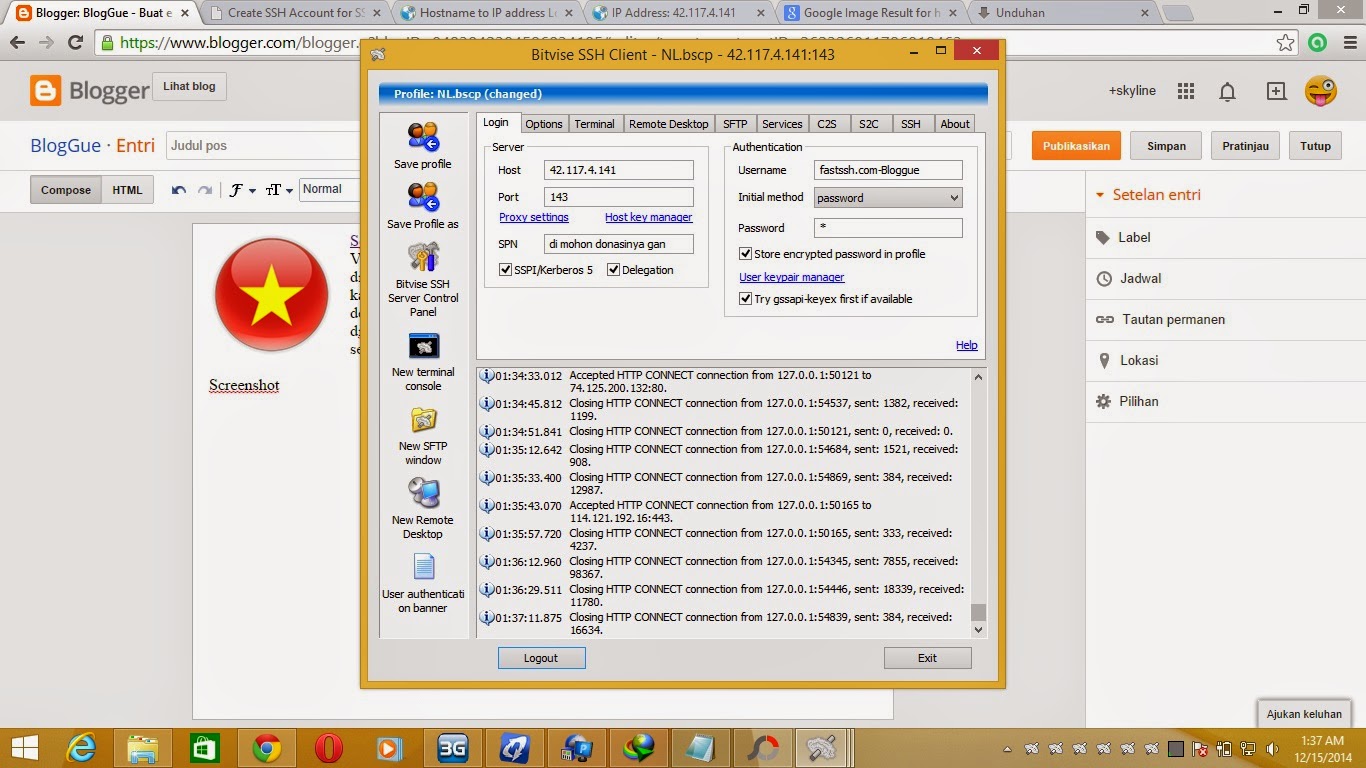Open the User keypair manager link
The width and height of the screenshot is (1366, 768).
[x=792, y=277]
